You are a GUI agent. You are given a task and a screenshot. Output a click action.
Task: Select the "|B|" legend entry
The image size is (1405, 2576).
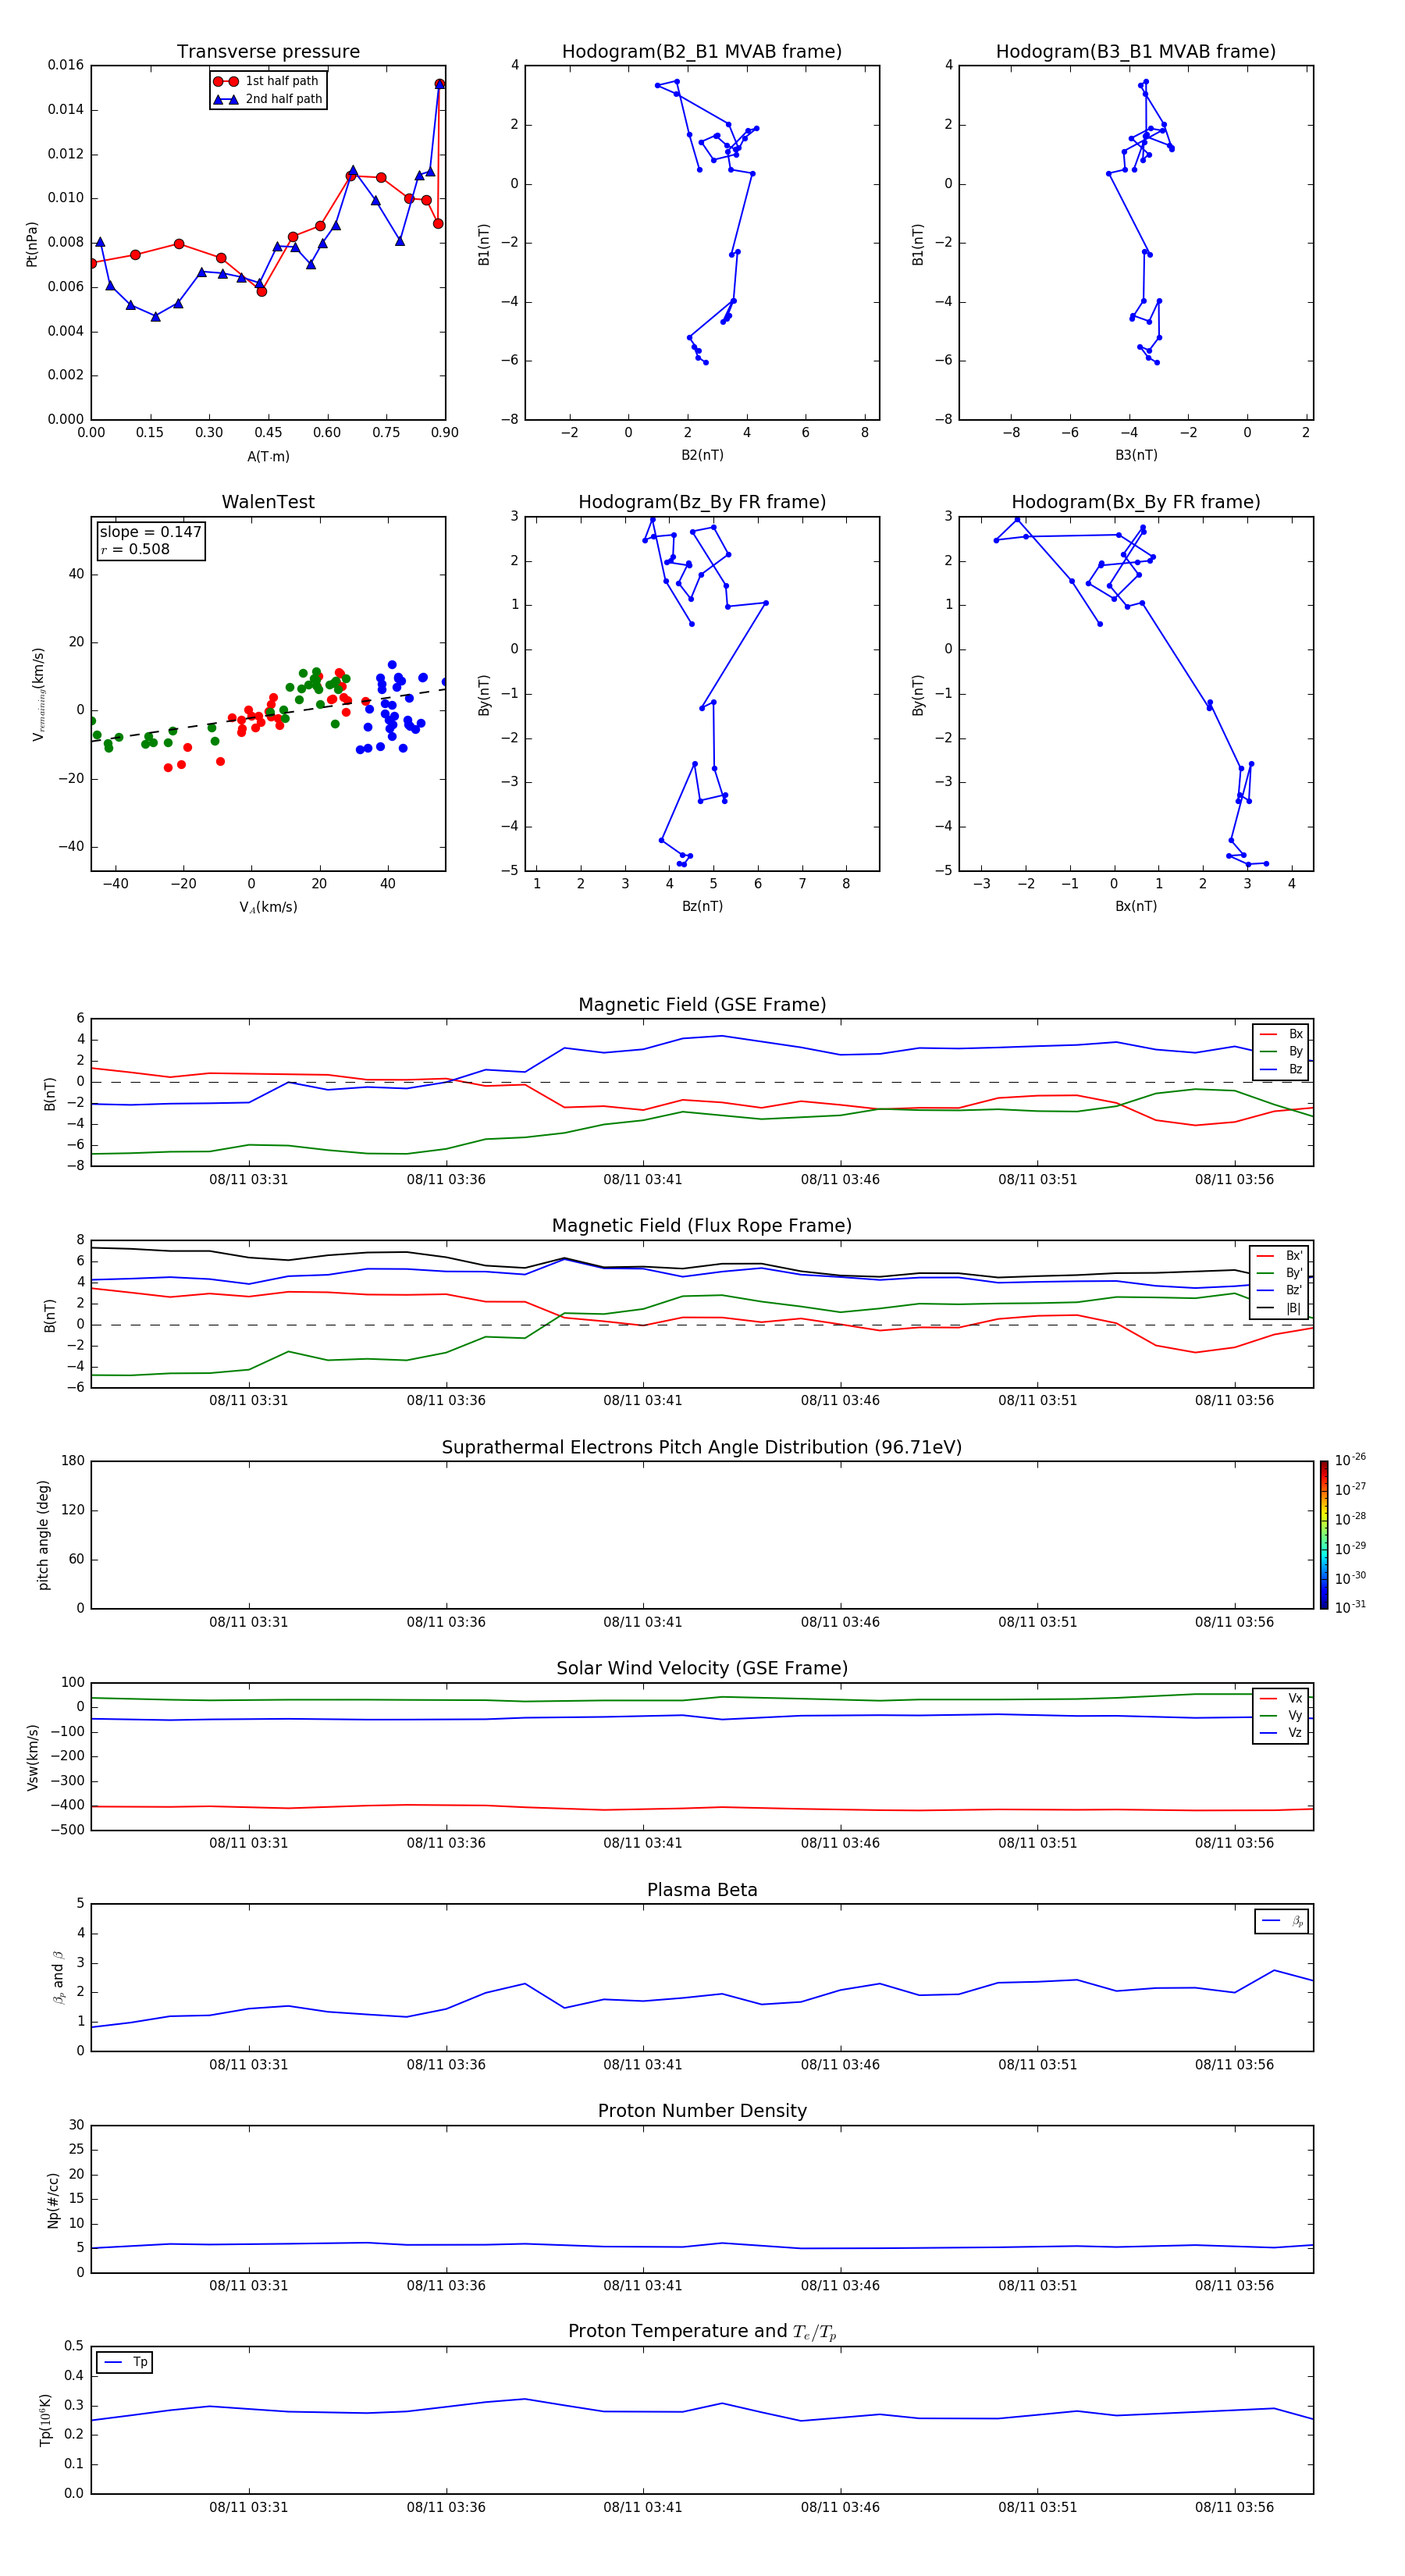[x=1279, y=1308]
